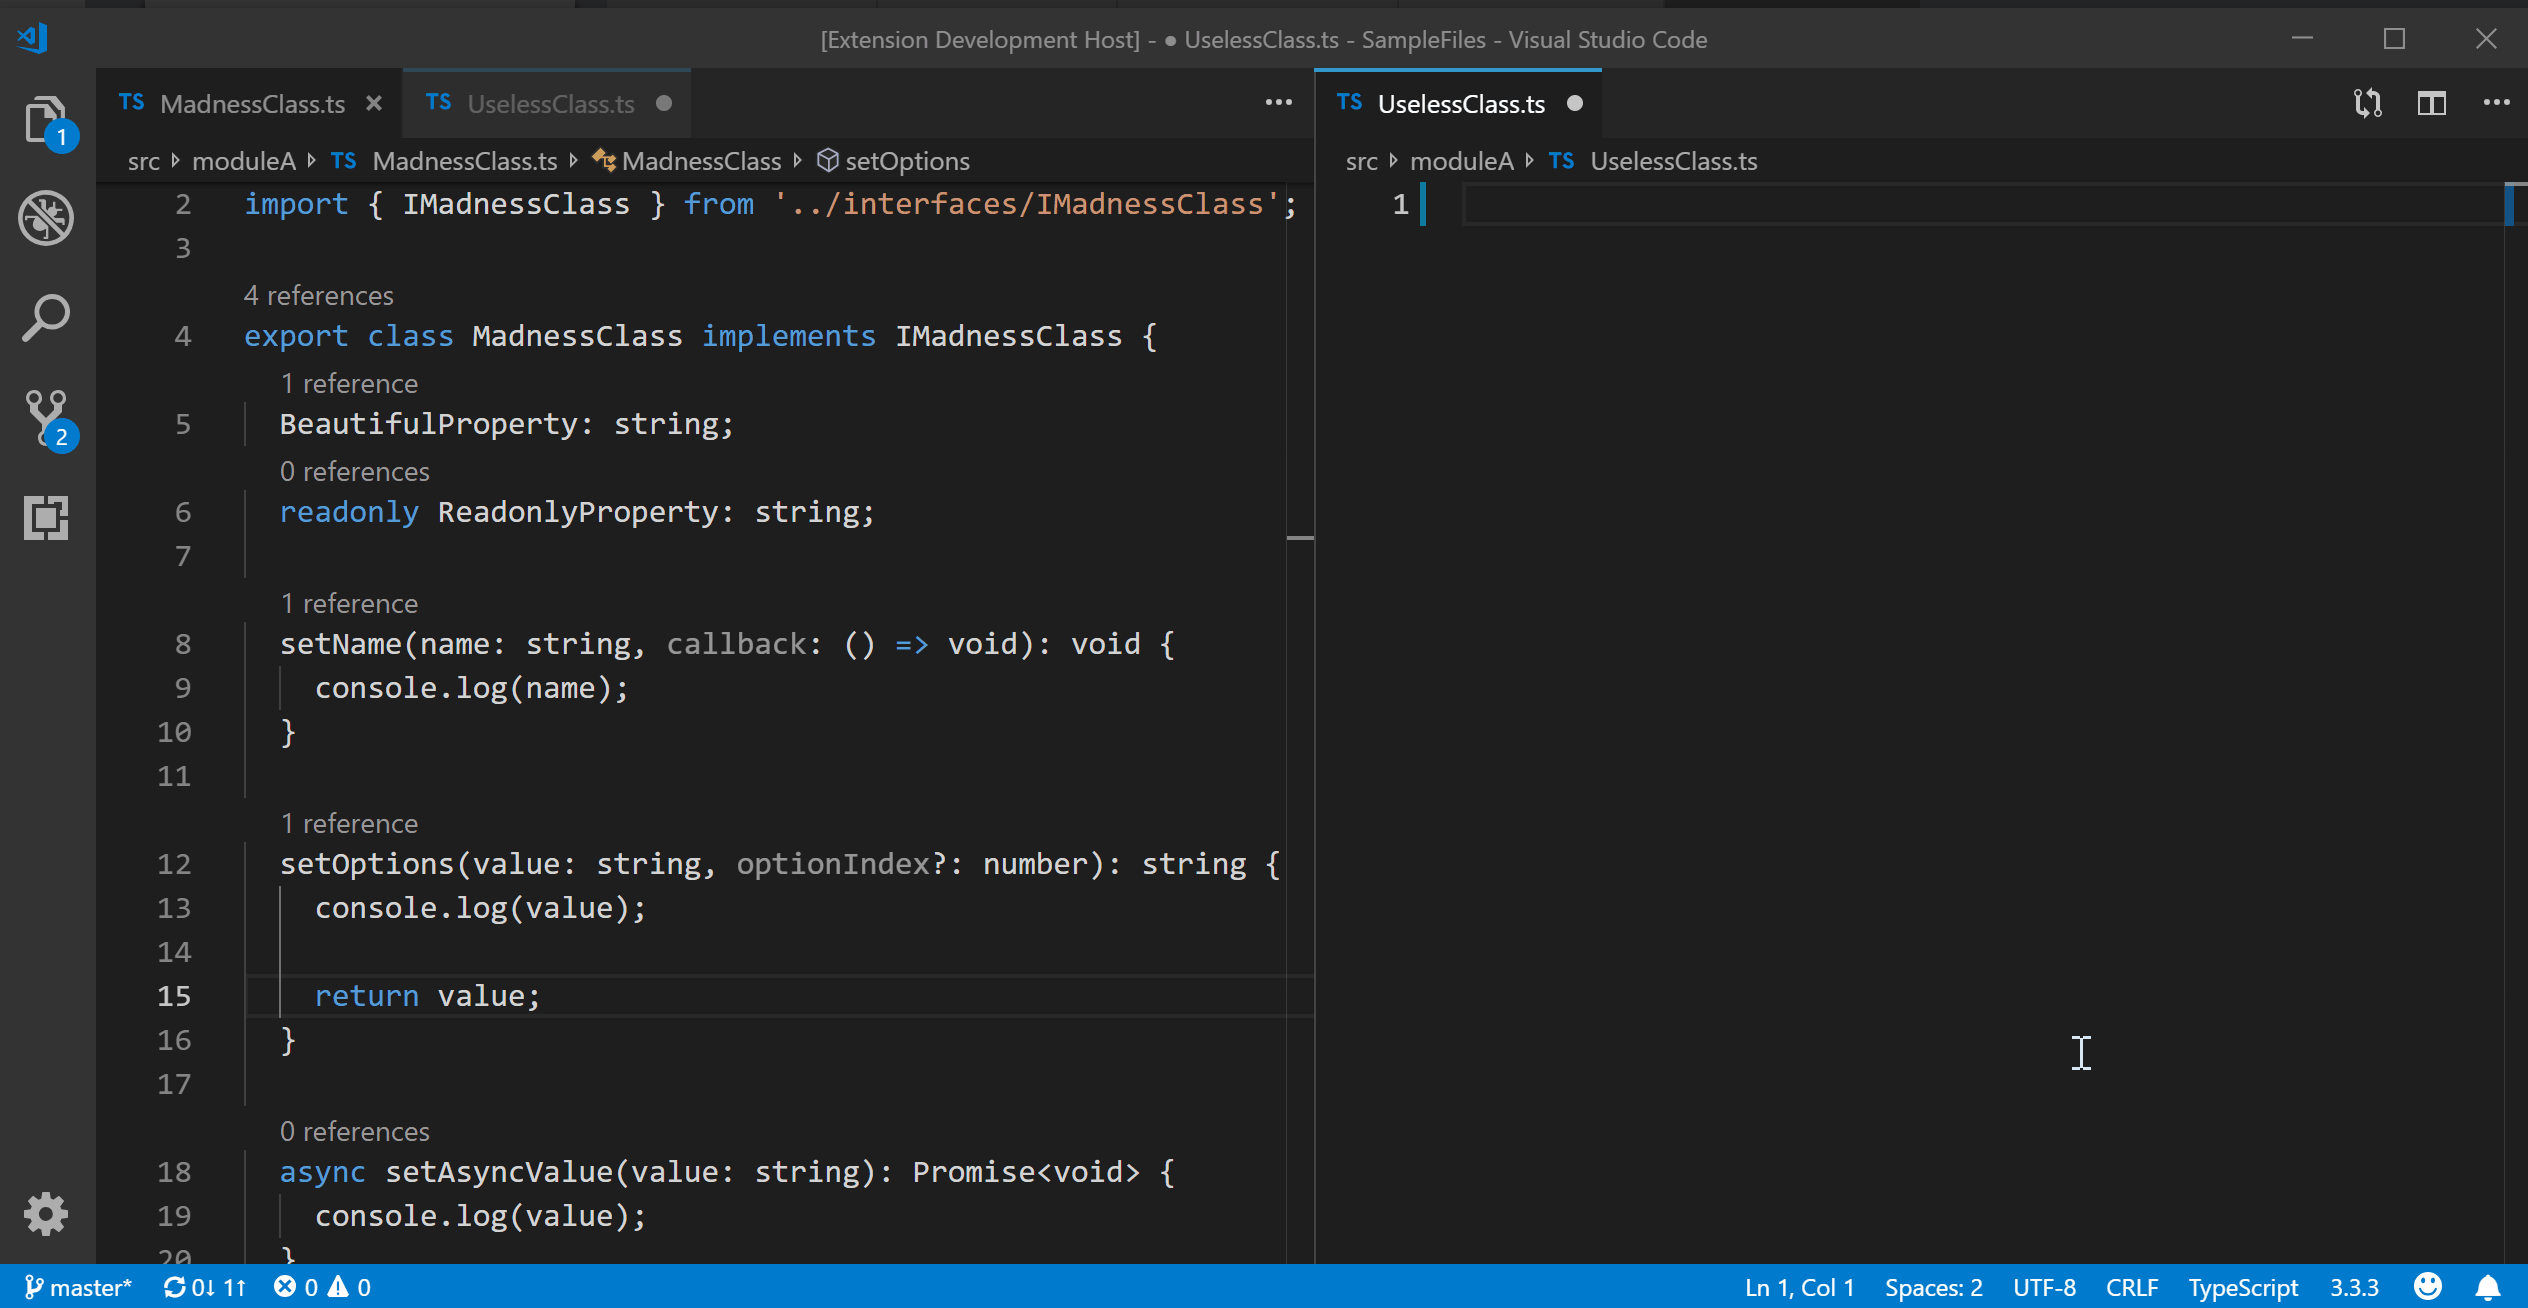
Task: Open the Search view in activity bar
Action: point(46,318)
